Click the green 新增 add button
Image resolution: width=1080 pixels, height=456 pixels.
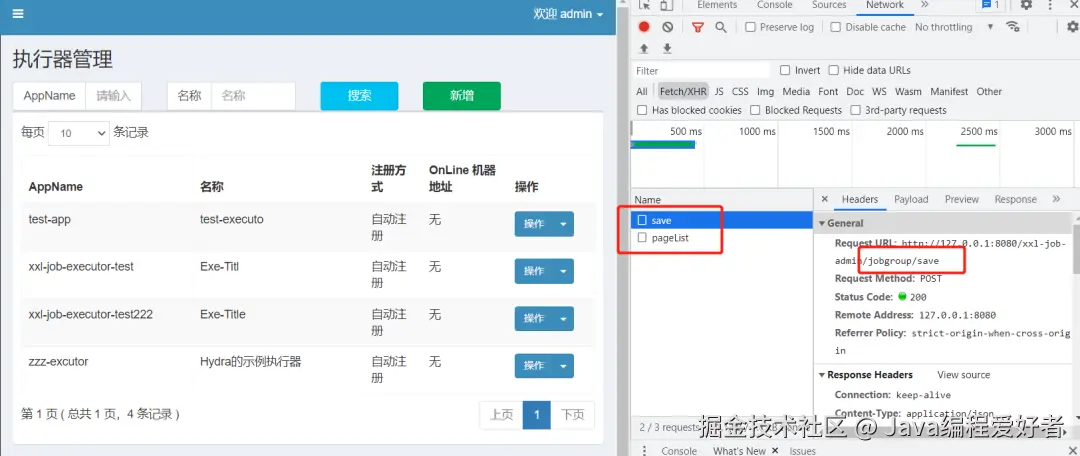click(461, 96)
